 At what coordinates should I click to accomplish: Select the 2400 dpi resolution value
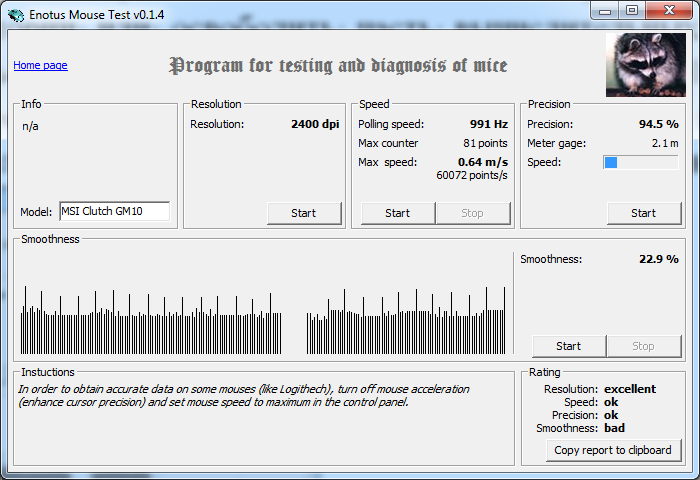point(315,124)
